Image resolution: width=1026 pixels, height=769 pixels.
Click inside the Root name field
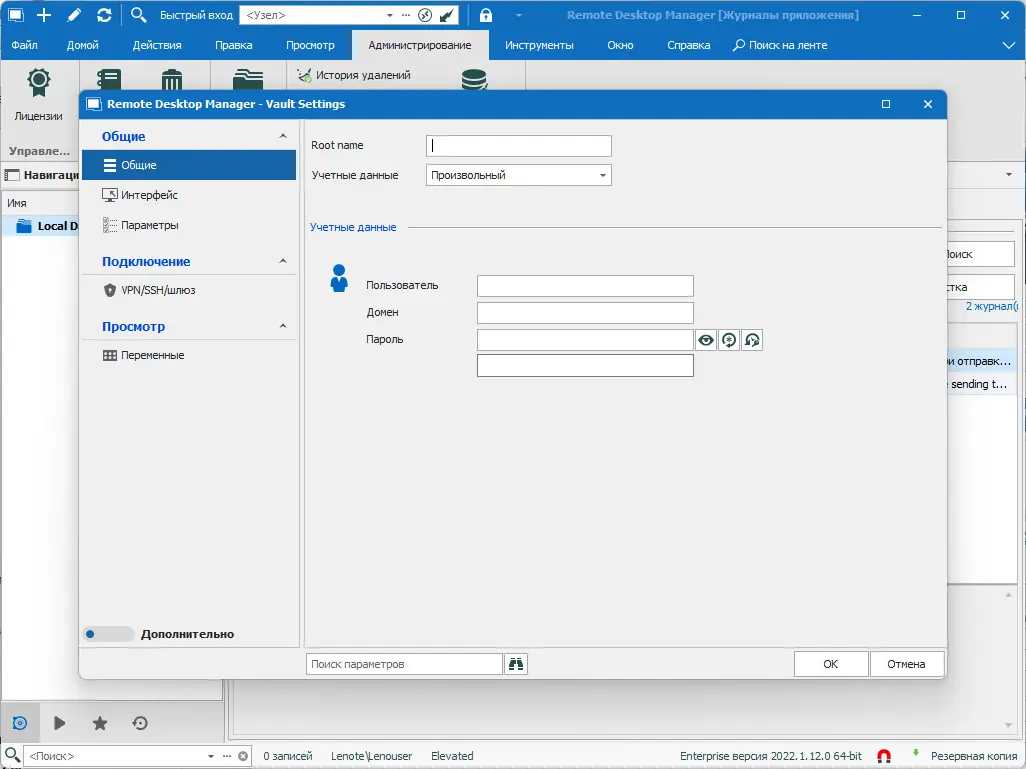click(517, 145)
